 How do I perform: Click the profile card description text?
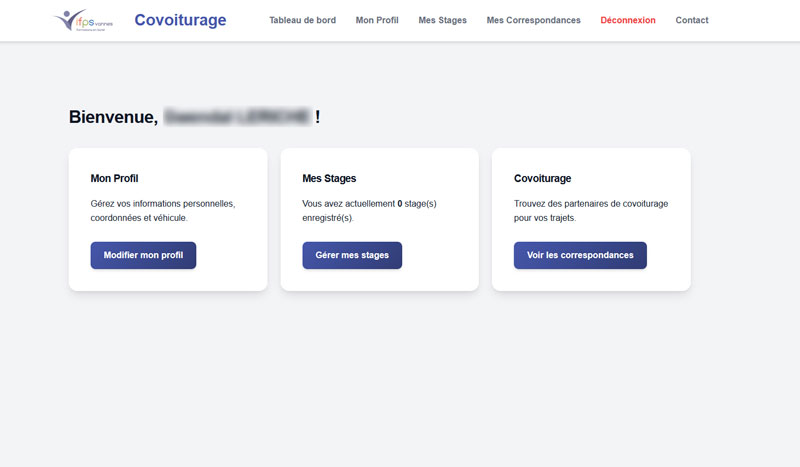(x=162, y=210)
